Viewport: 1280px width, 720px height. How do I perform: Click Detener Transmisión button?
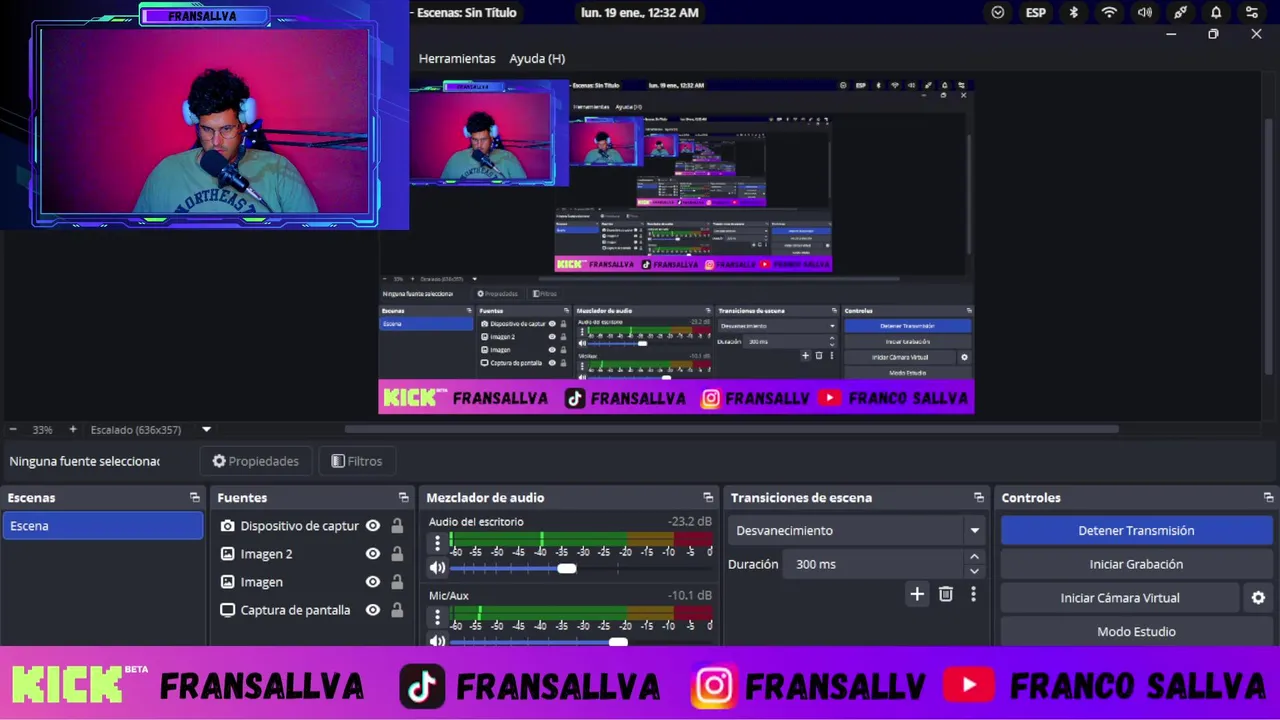(x=1136, y=531)
